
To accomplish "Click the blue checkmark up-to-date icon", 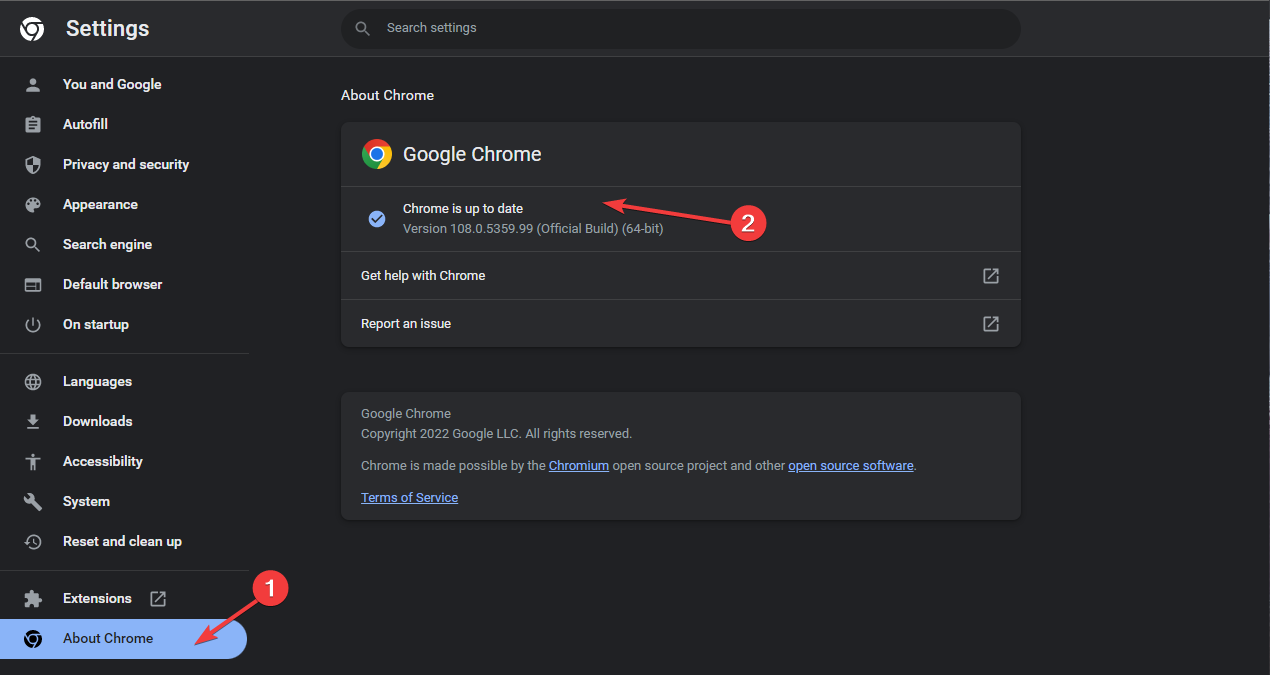I will coord(377,218).
